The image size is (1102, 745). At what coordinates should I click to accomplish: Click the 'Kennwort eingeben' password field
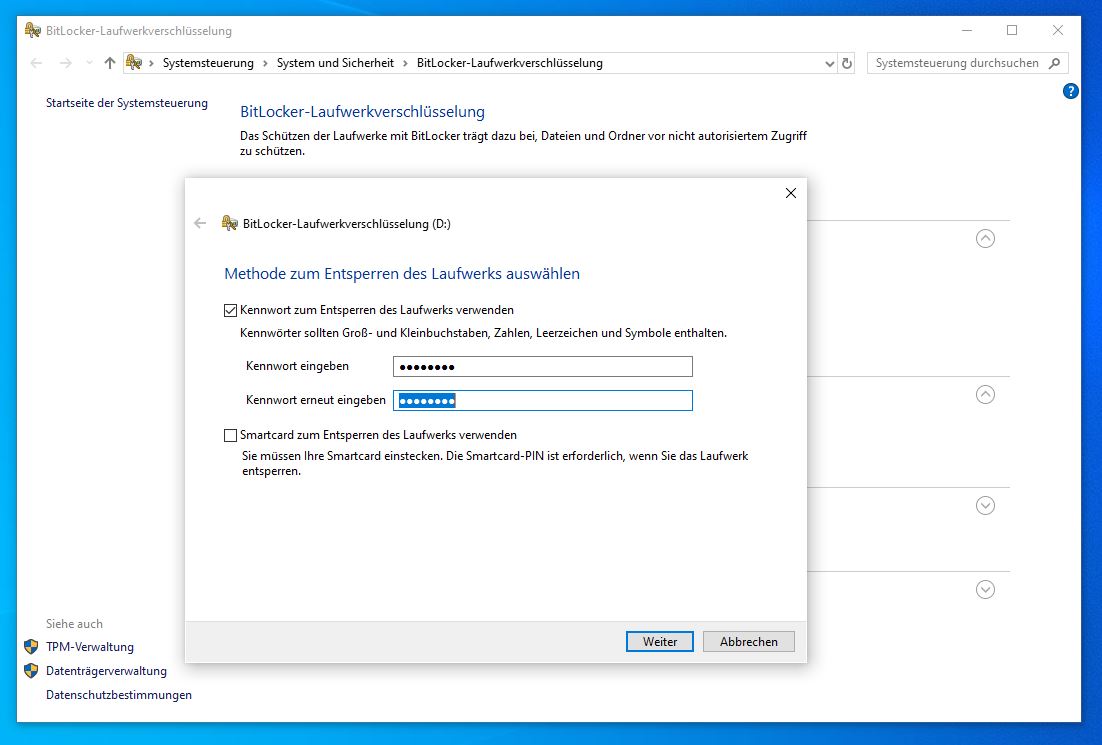543,366
